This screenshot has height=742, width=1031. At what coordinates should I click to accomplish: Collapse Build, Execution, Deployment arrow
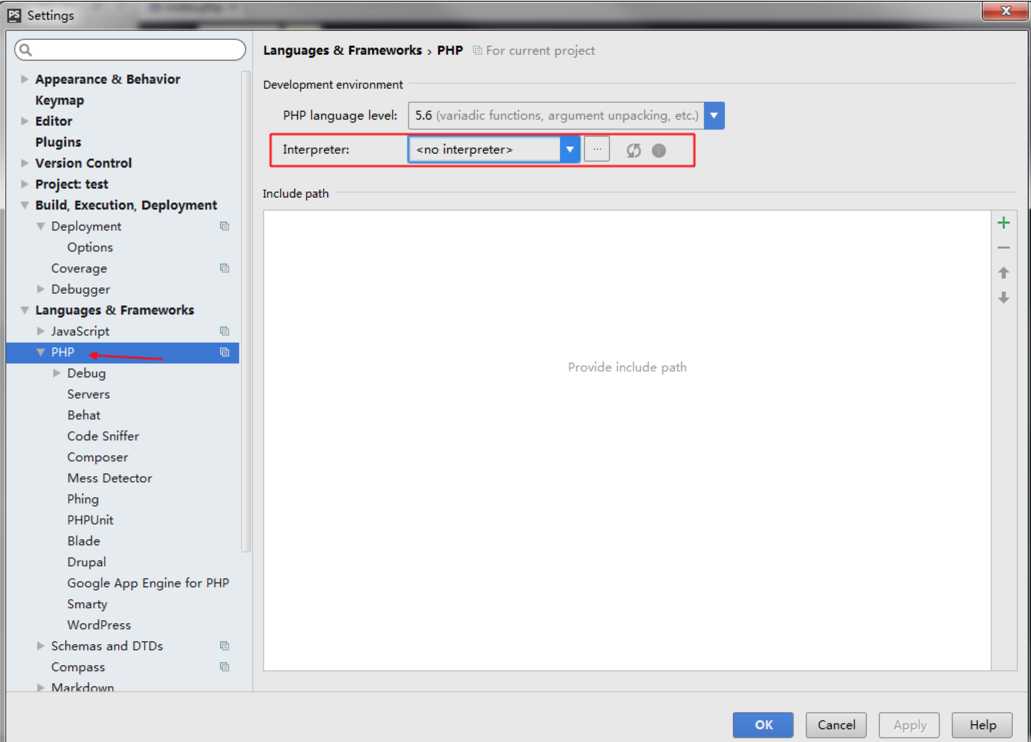[24, 205]
